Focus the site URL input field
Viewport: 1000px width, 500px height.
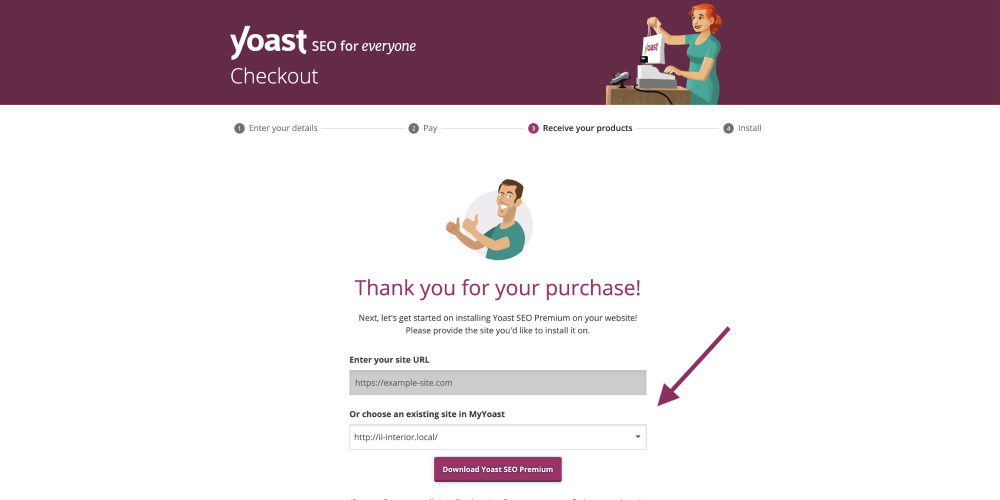[498, 382]
